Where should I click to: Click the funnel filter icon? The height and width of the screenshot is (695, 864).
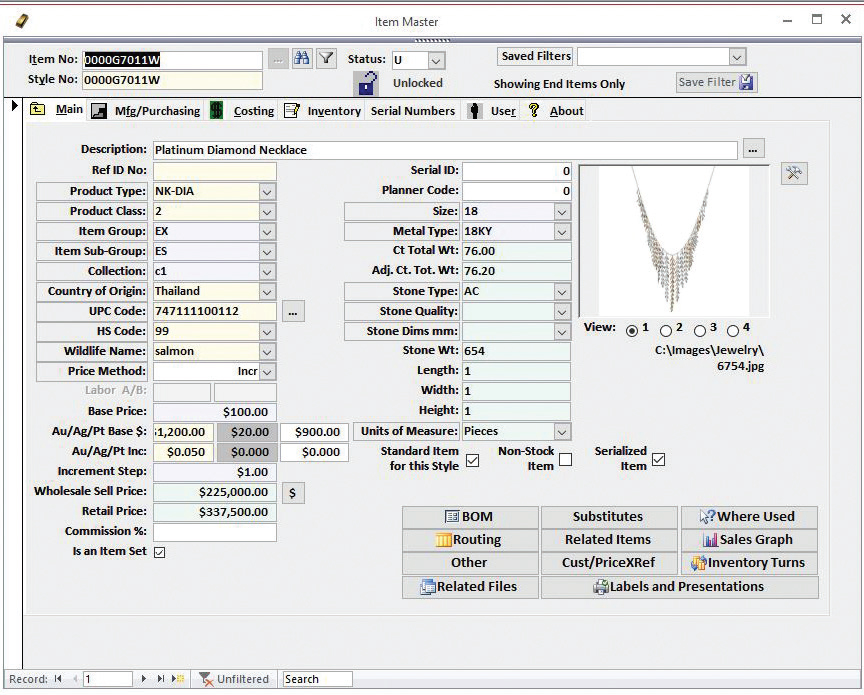pos(326,59)
